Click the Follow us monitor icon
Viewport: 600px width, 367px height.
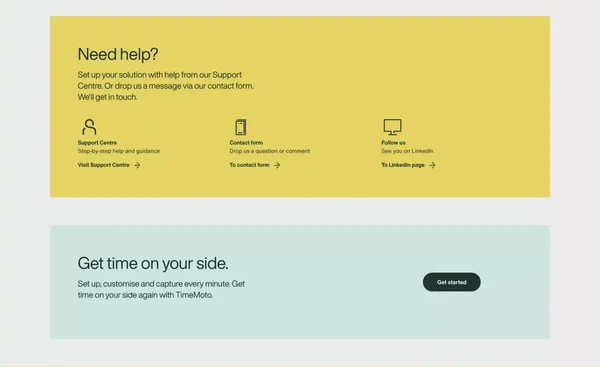(x=392, y=127)
